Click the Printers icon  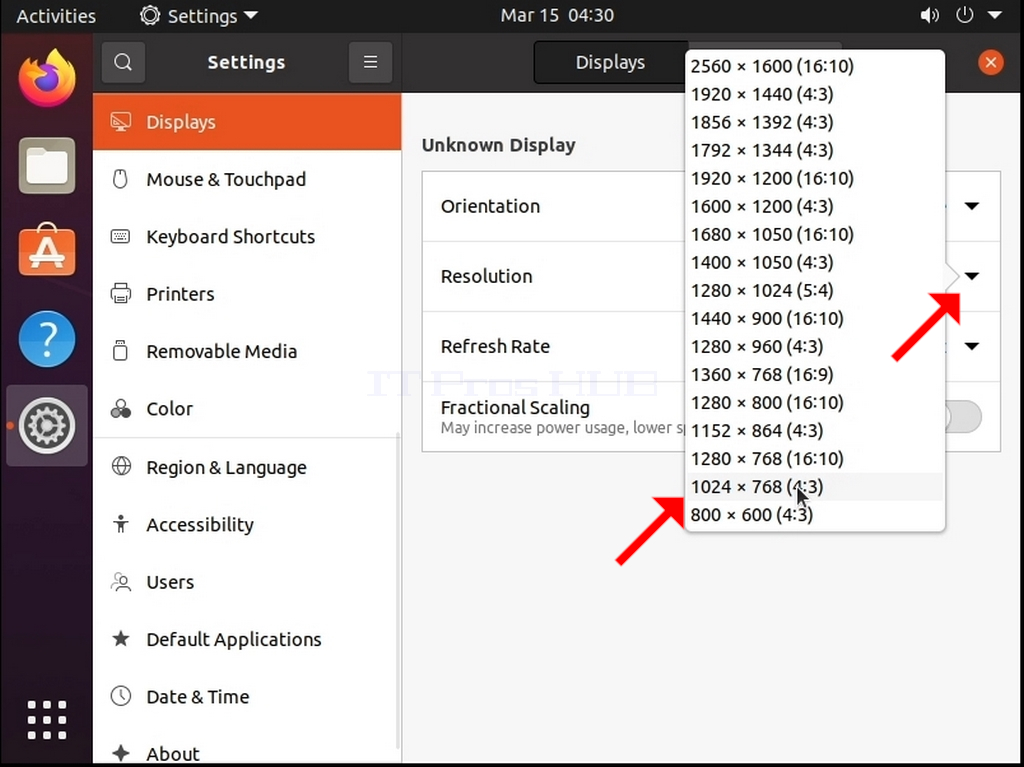(x=121, y=293)
